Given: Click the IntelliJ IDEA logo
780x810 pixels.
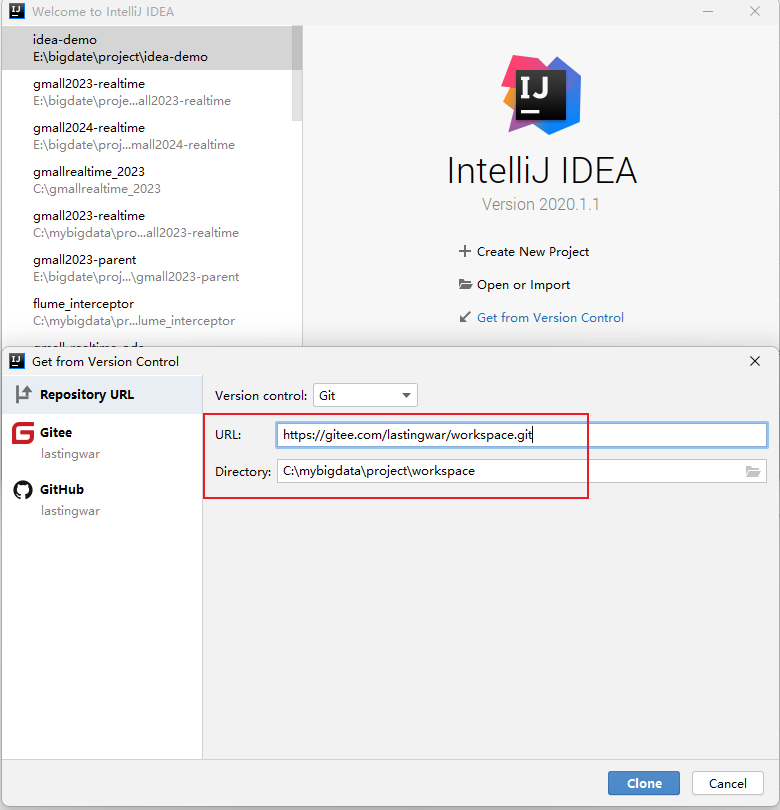Looking at the screenshot, I should 541,94.
